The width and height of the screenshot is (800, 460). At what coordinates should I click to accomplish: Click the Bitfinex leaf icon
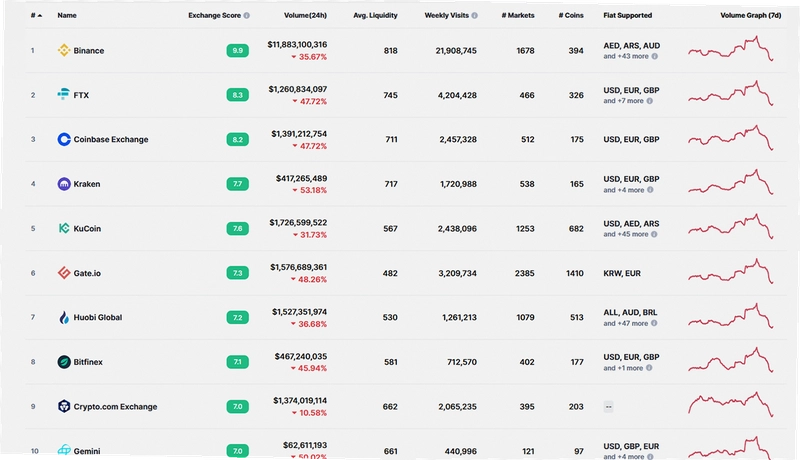(x=64, y=362)
